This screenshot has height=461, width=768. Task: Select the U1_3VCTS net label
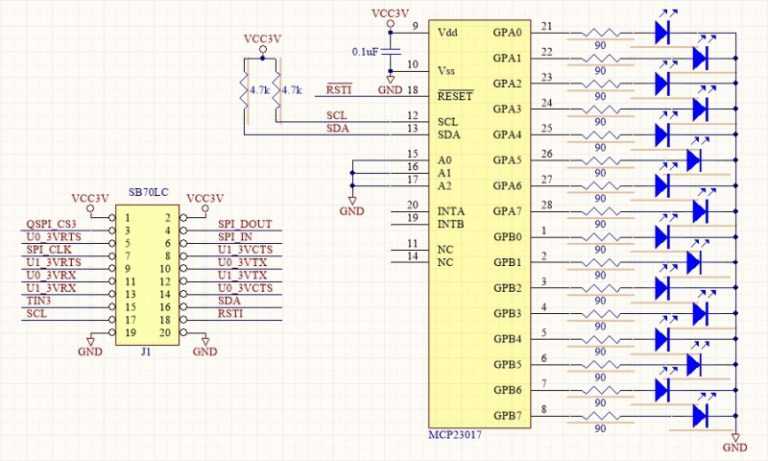click(x=245, y=249)
